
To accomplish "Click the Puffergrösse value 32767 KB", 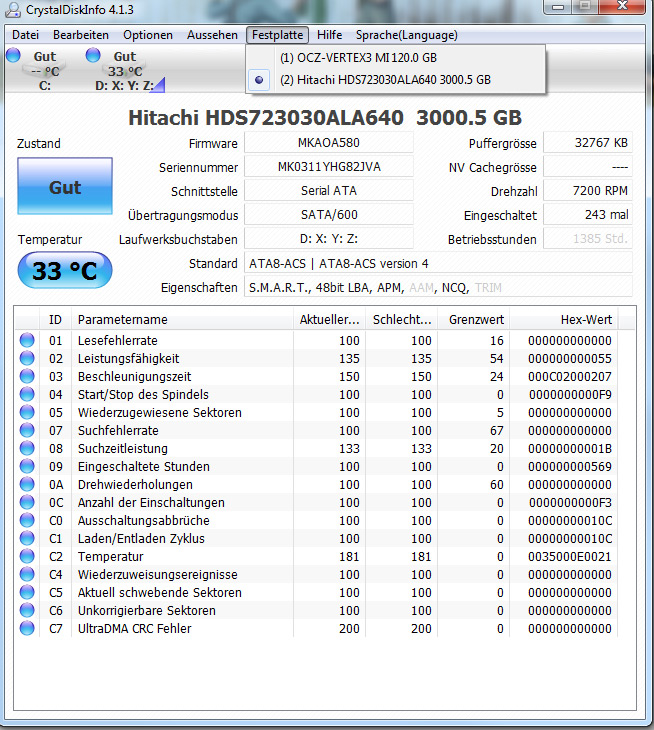I will [x=588, y=142].
